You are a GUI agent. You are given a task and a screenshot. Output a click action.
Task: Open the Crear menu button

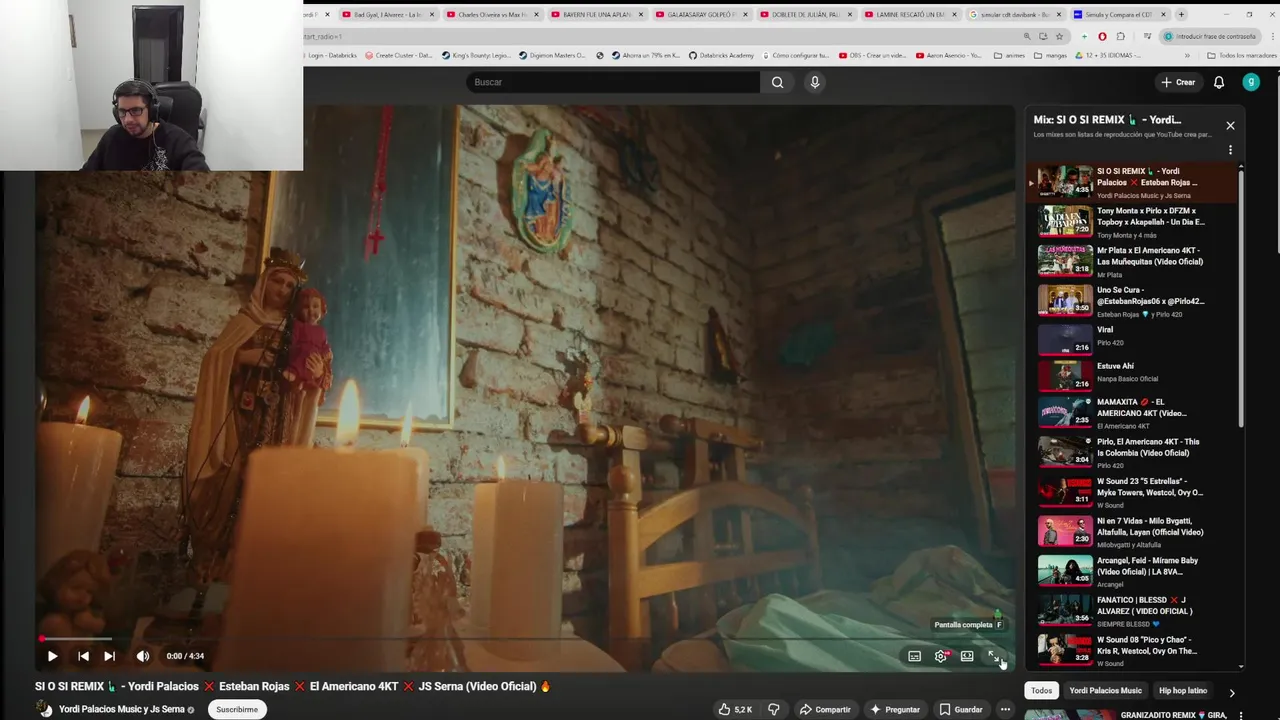click(1178, 82)
